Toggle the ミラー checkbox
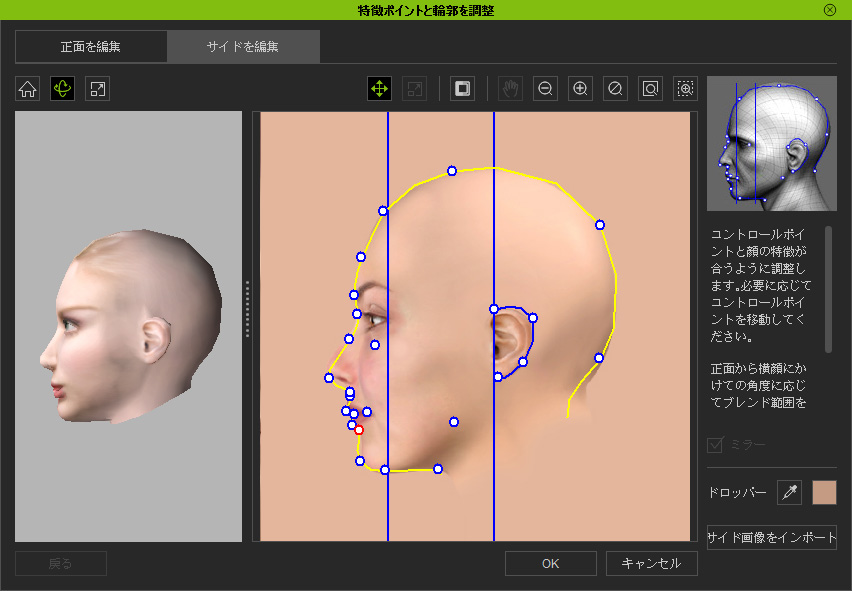852x591 pixels. point(715,445)
